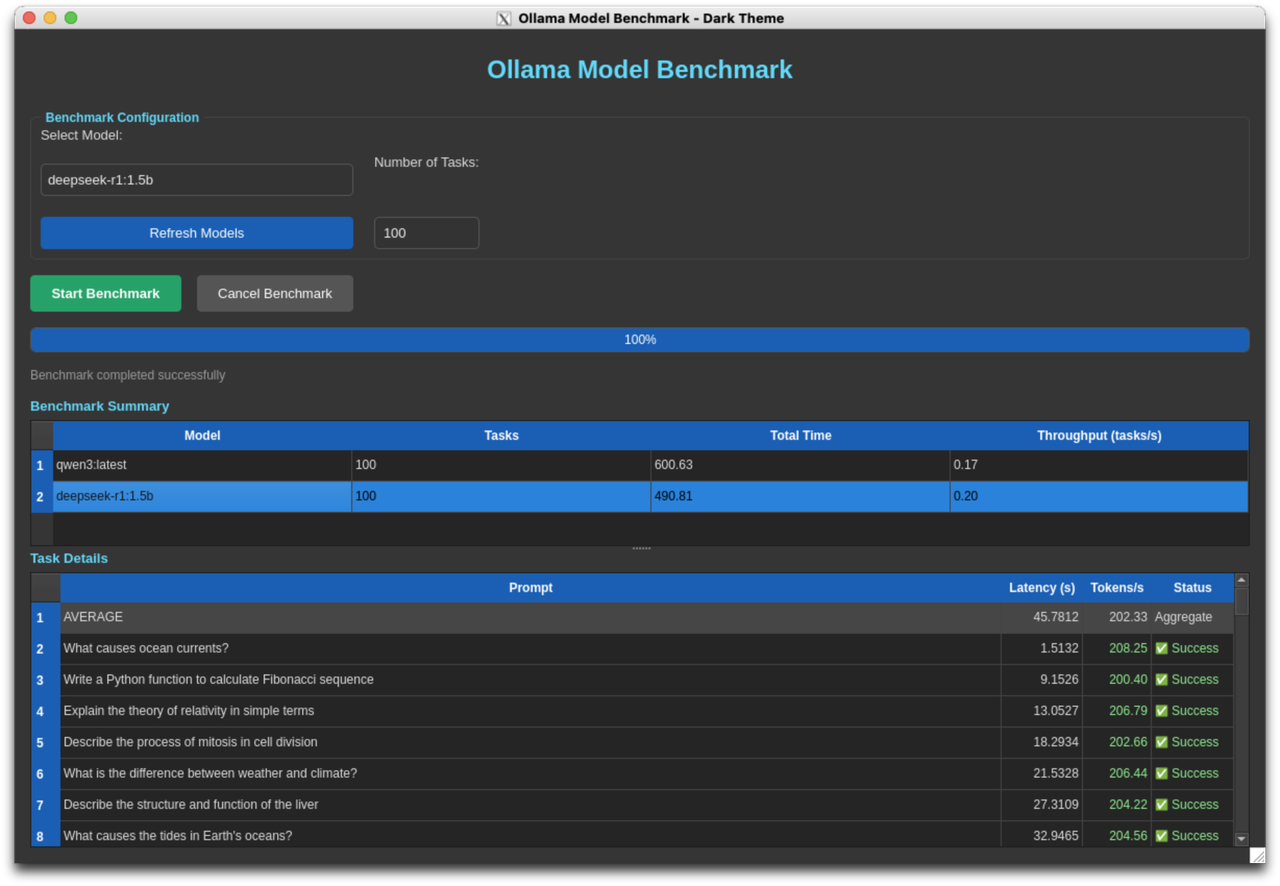This screenshot has width=1280, height=886.
Task: Click the splitter dots between the two tables
Action: click(x=640, y=547)
